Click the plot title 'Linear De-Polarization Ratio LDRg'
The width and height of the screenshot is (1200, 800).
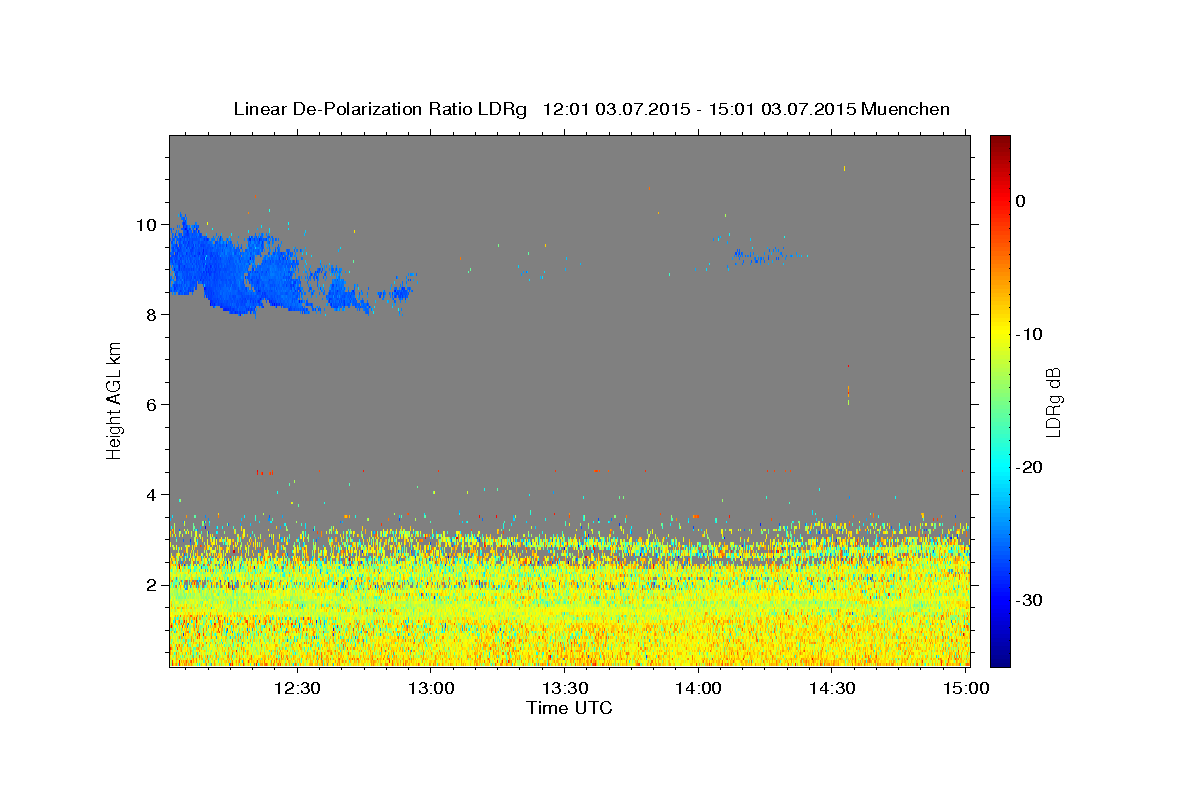[380, 109]
